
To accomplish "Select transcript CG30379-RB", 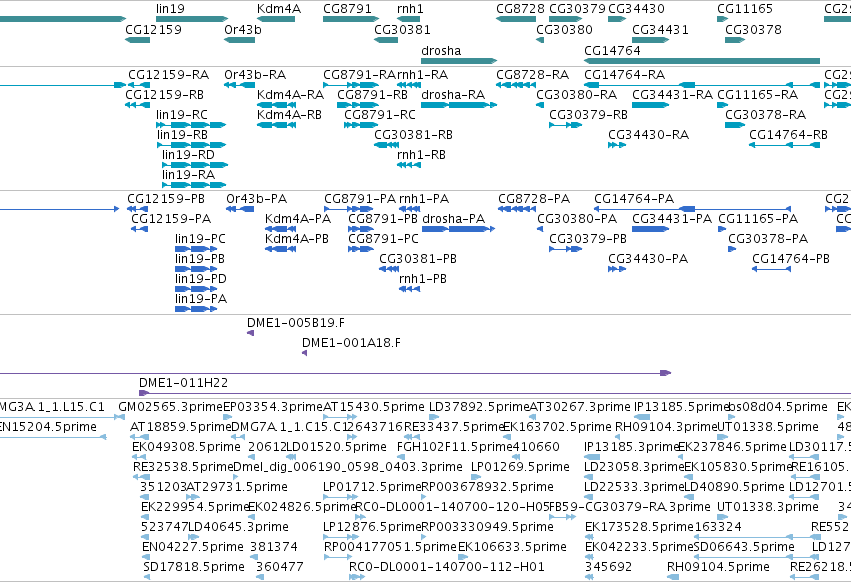I will click(565, 125).
